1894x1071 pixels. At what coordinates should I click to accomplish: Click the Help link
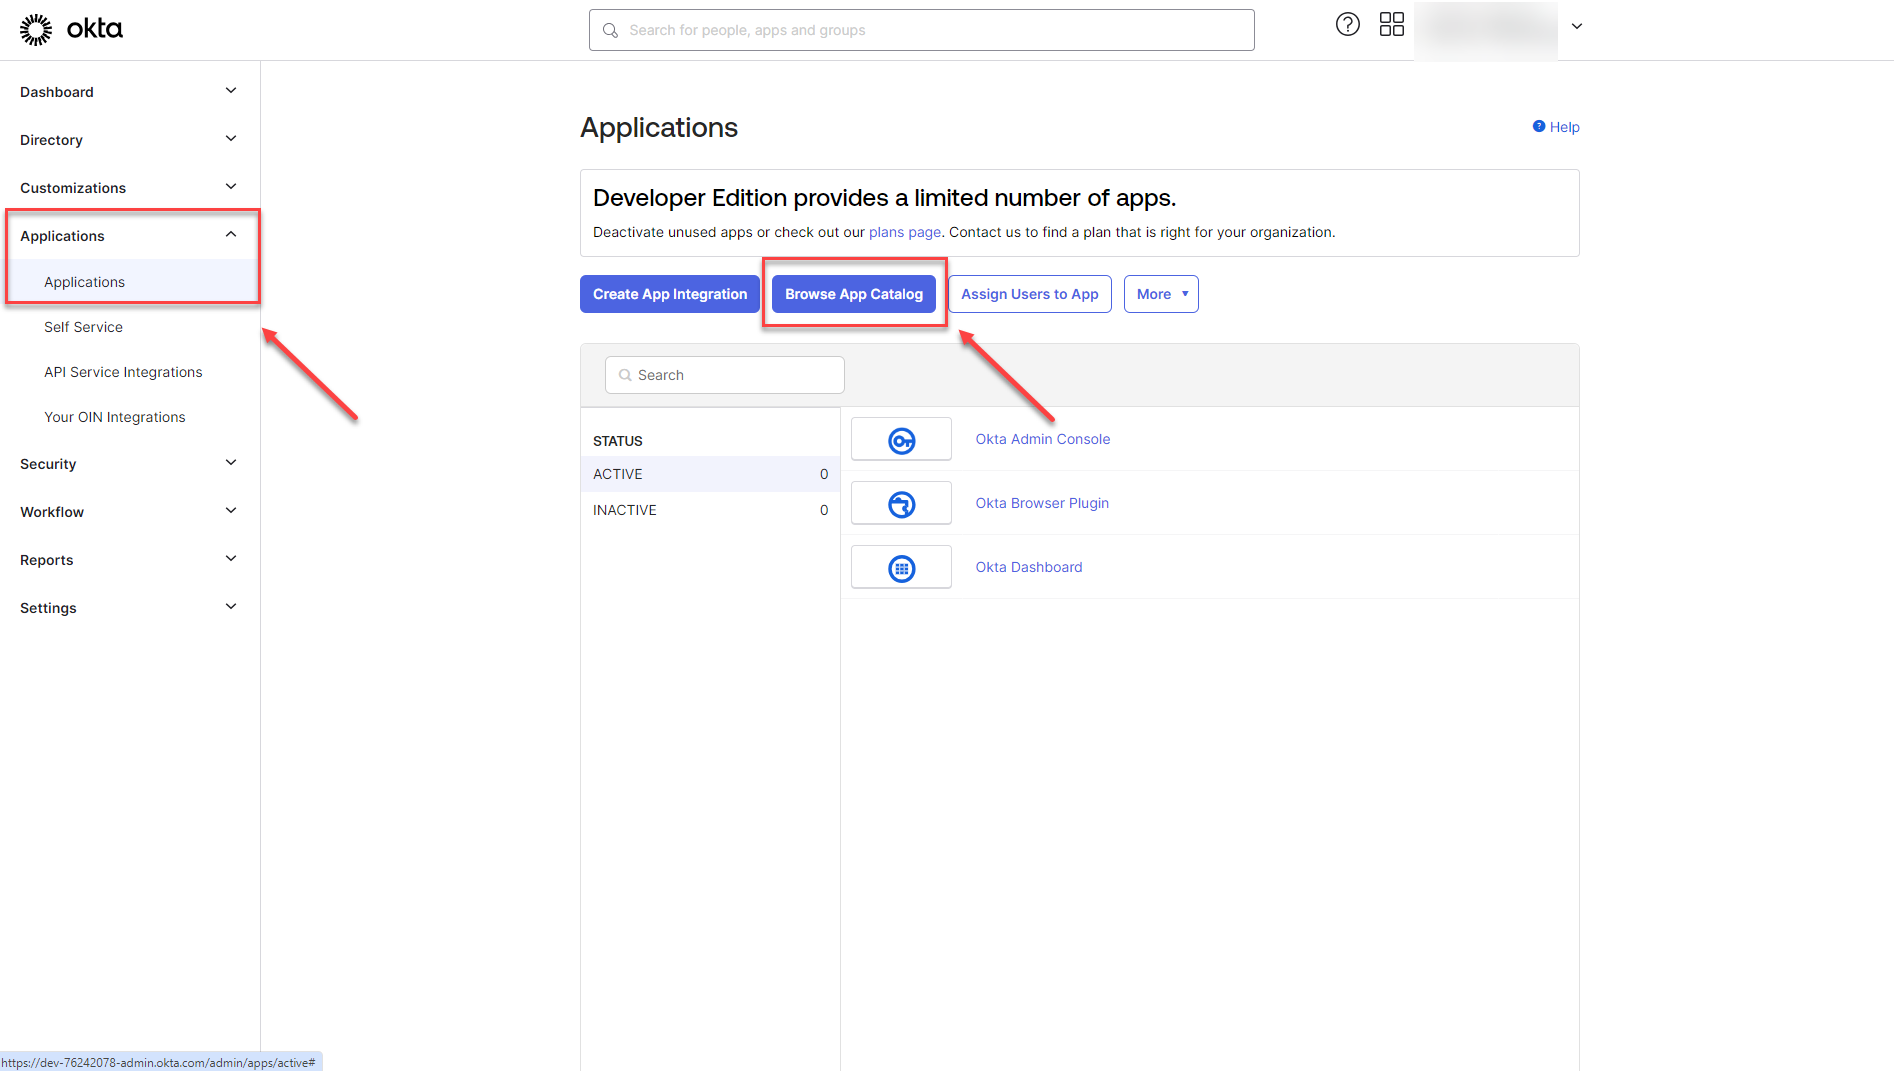tap(1565, 127)
